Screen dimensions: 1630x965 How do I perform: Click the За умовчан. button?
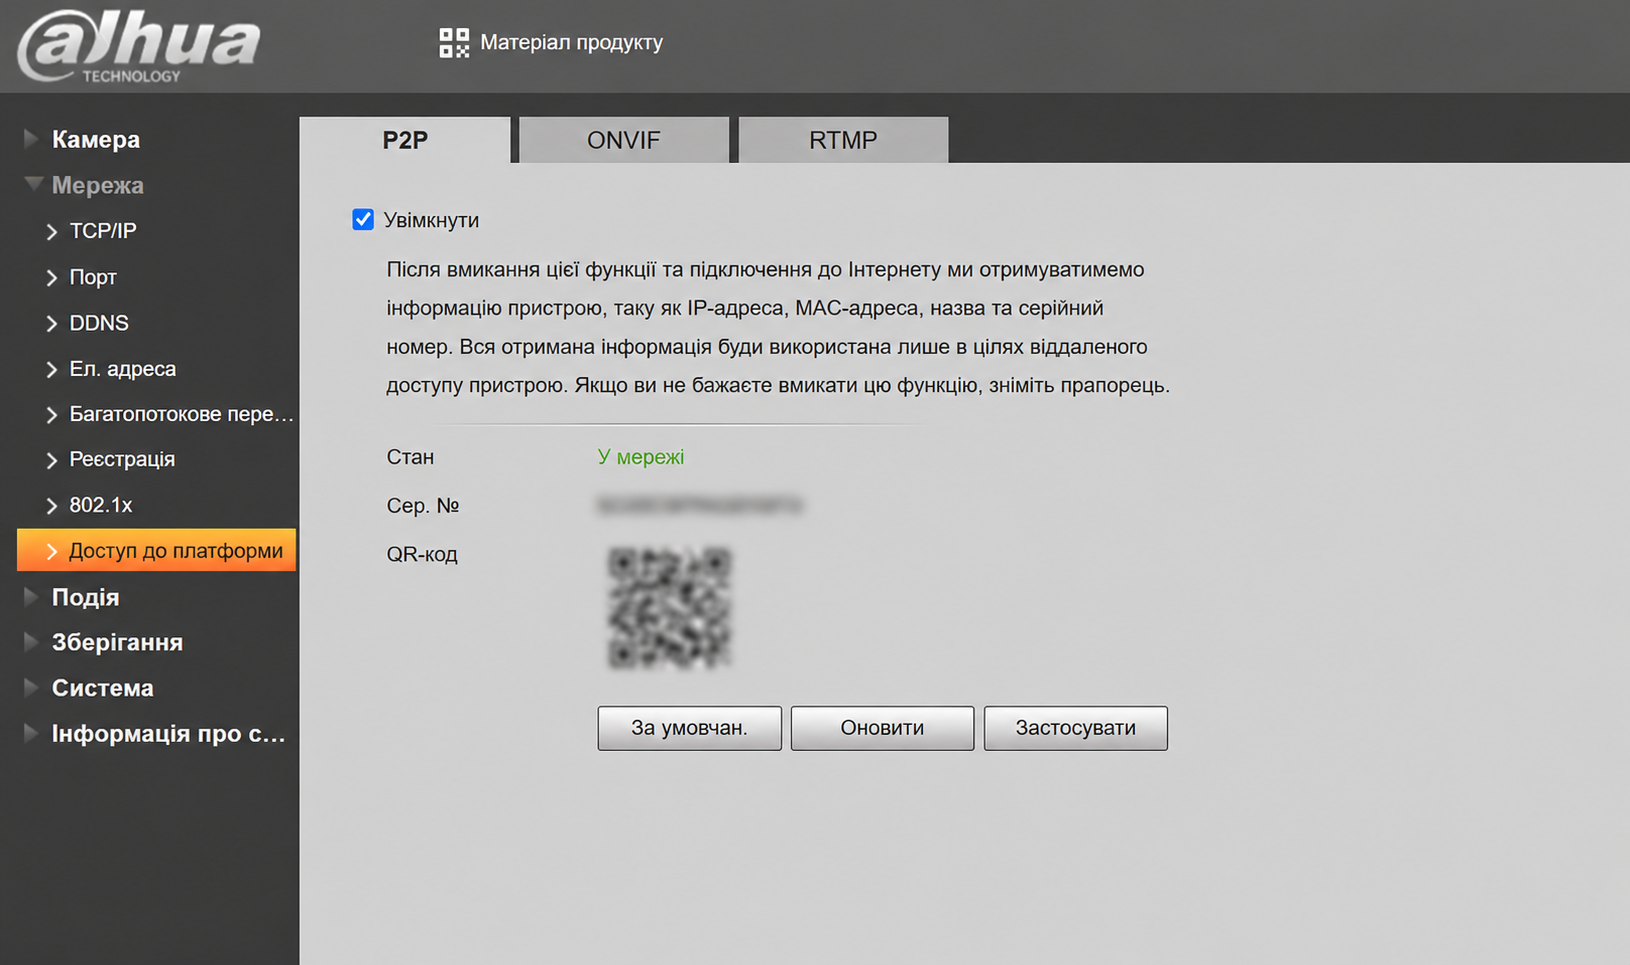pos(689,728)
